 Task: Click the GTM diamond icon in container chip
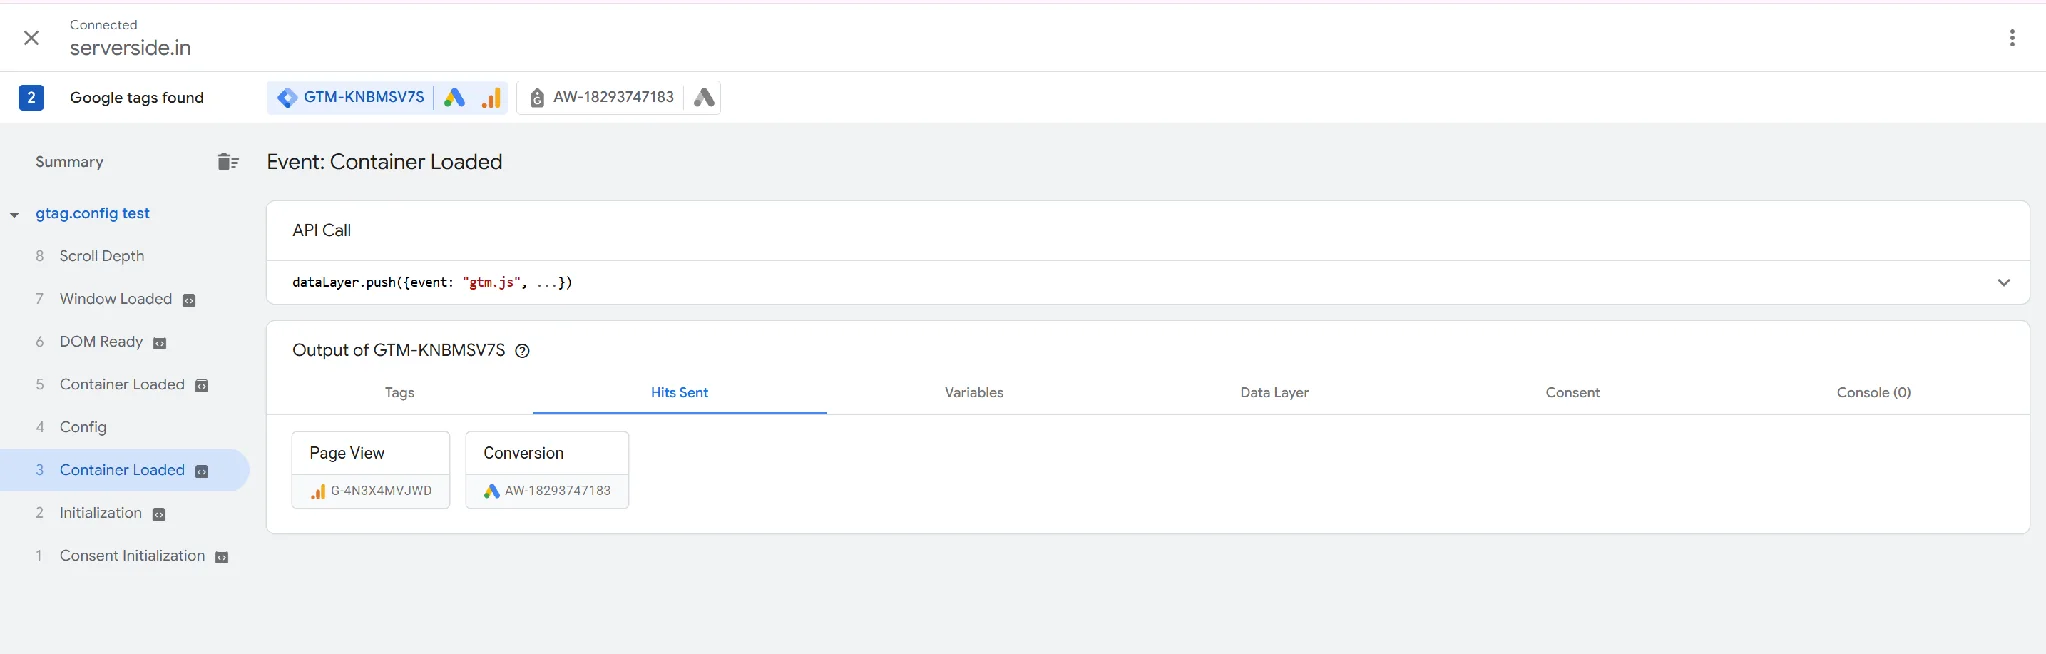pos(287,97)
